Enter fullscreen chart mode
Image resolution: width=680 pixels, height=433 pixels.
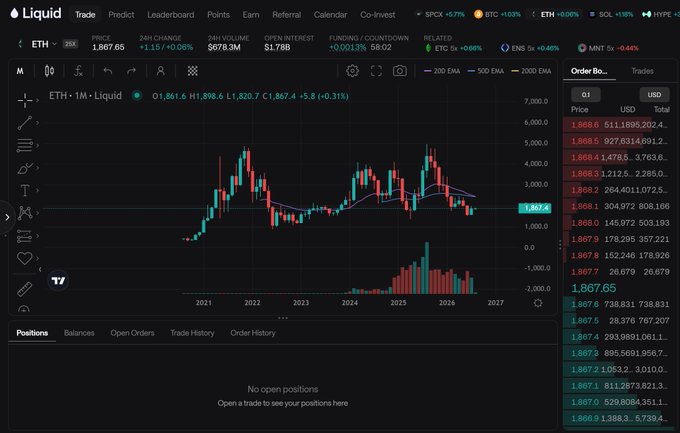376,71
